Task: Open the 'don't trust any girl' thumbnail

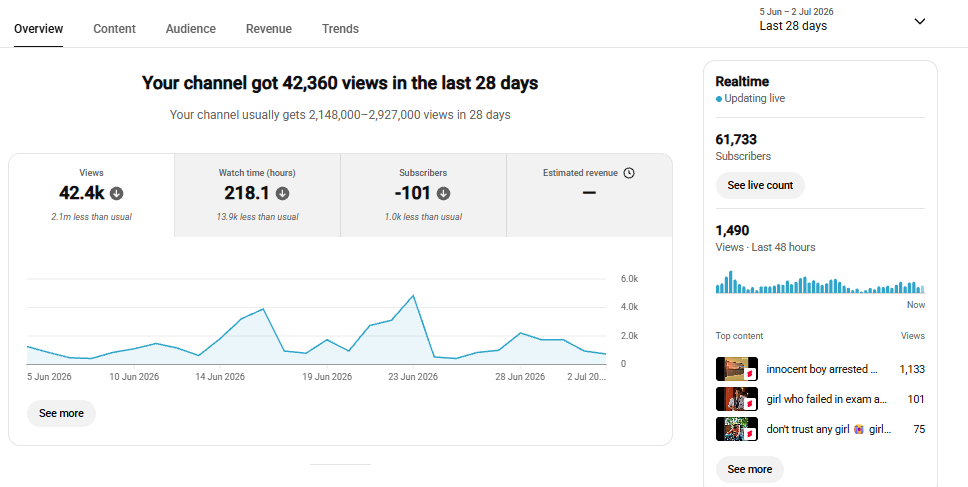Action: [736, 429]
